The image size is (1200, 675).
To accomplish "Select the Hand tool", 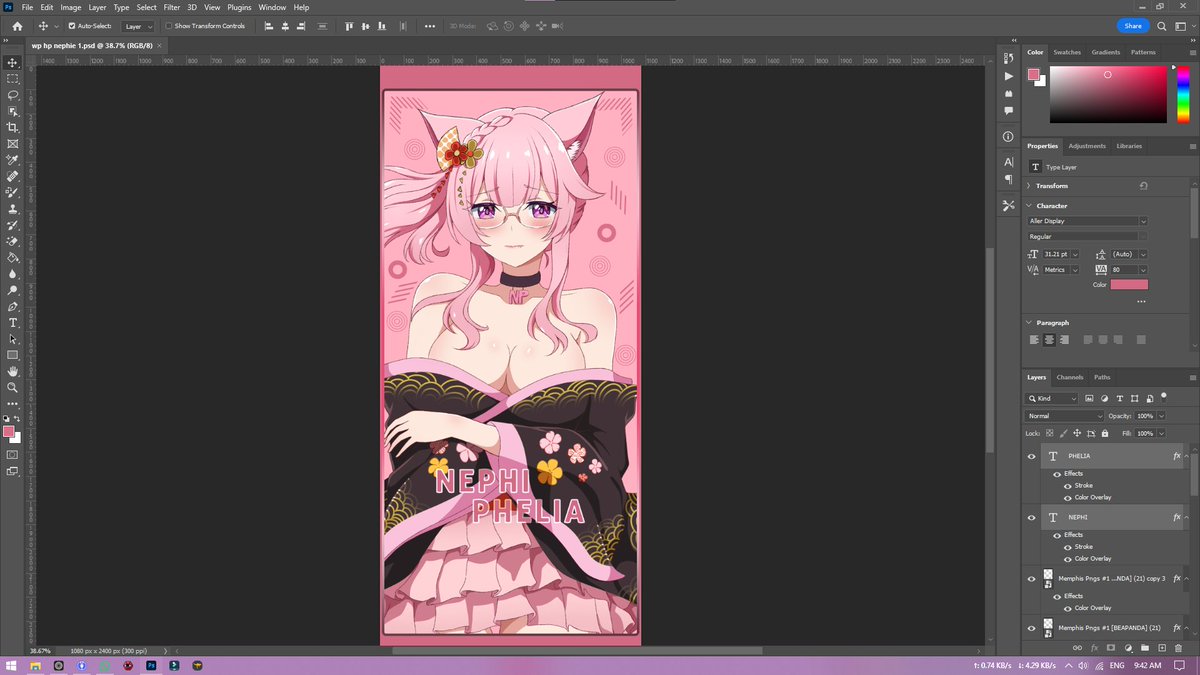I will [12, 371].
